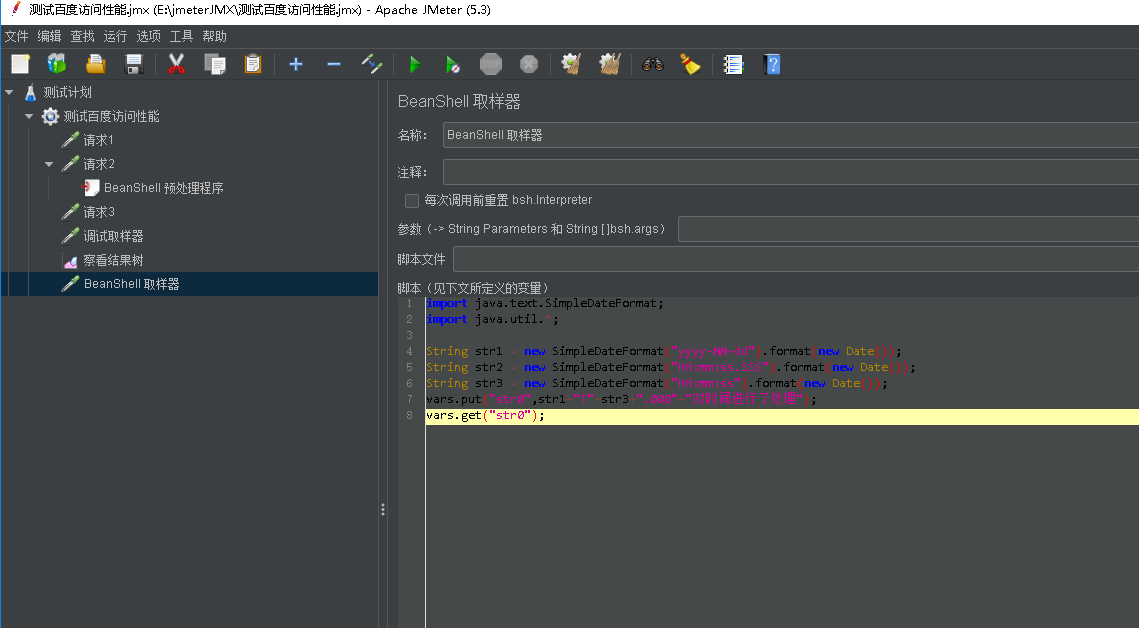Viewport: 1139px width, 628px height.
Task: Open the 文件 menu
Action: 16,36
